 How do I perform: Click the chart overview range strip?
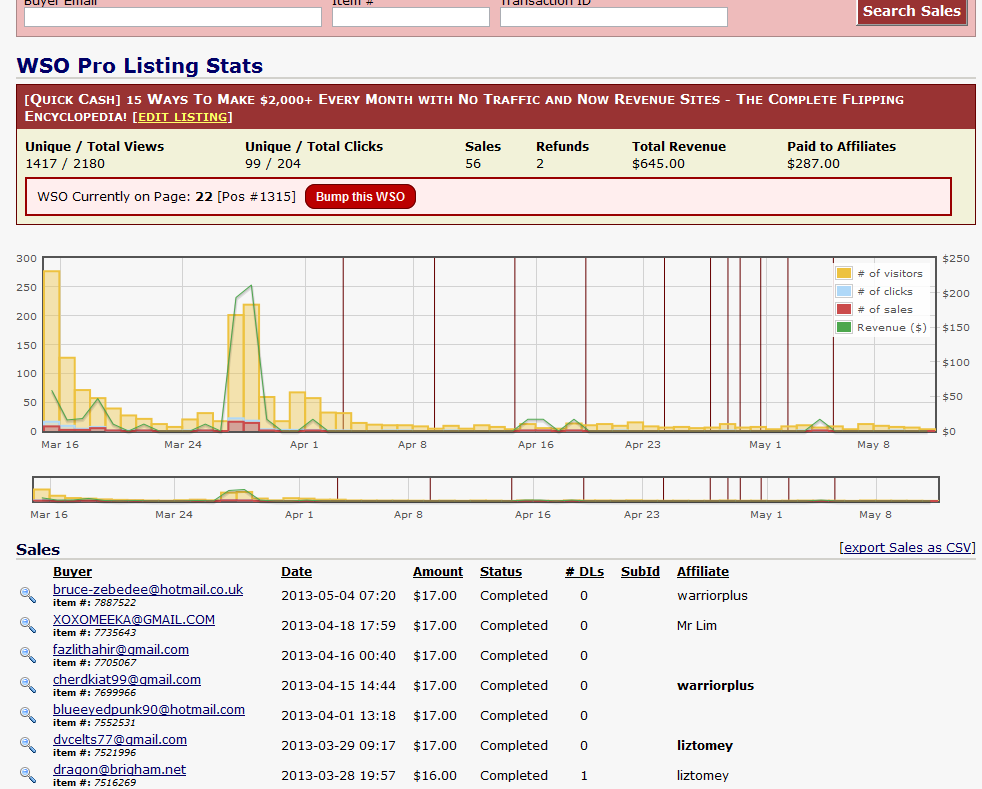[486, 489]
